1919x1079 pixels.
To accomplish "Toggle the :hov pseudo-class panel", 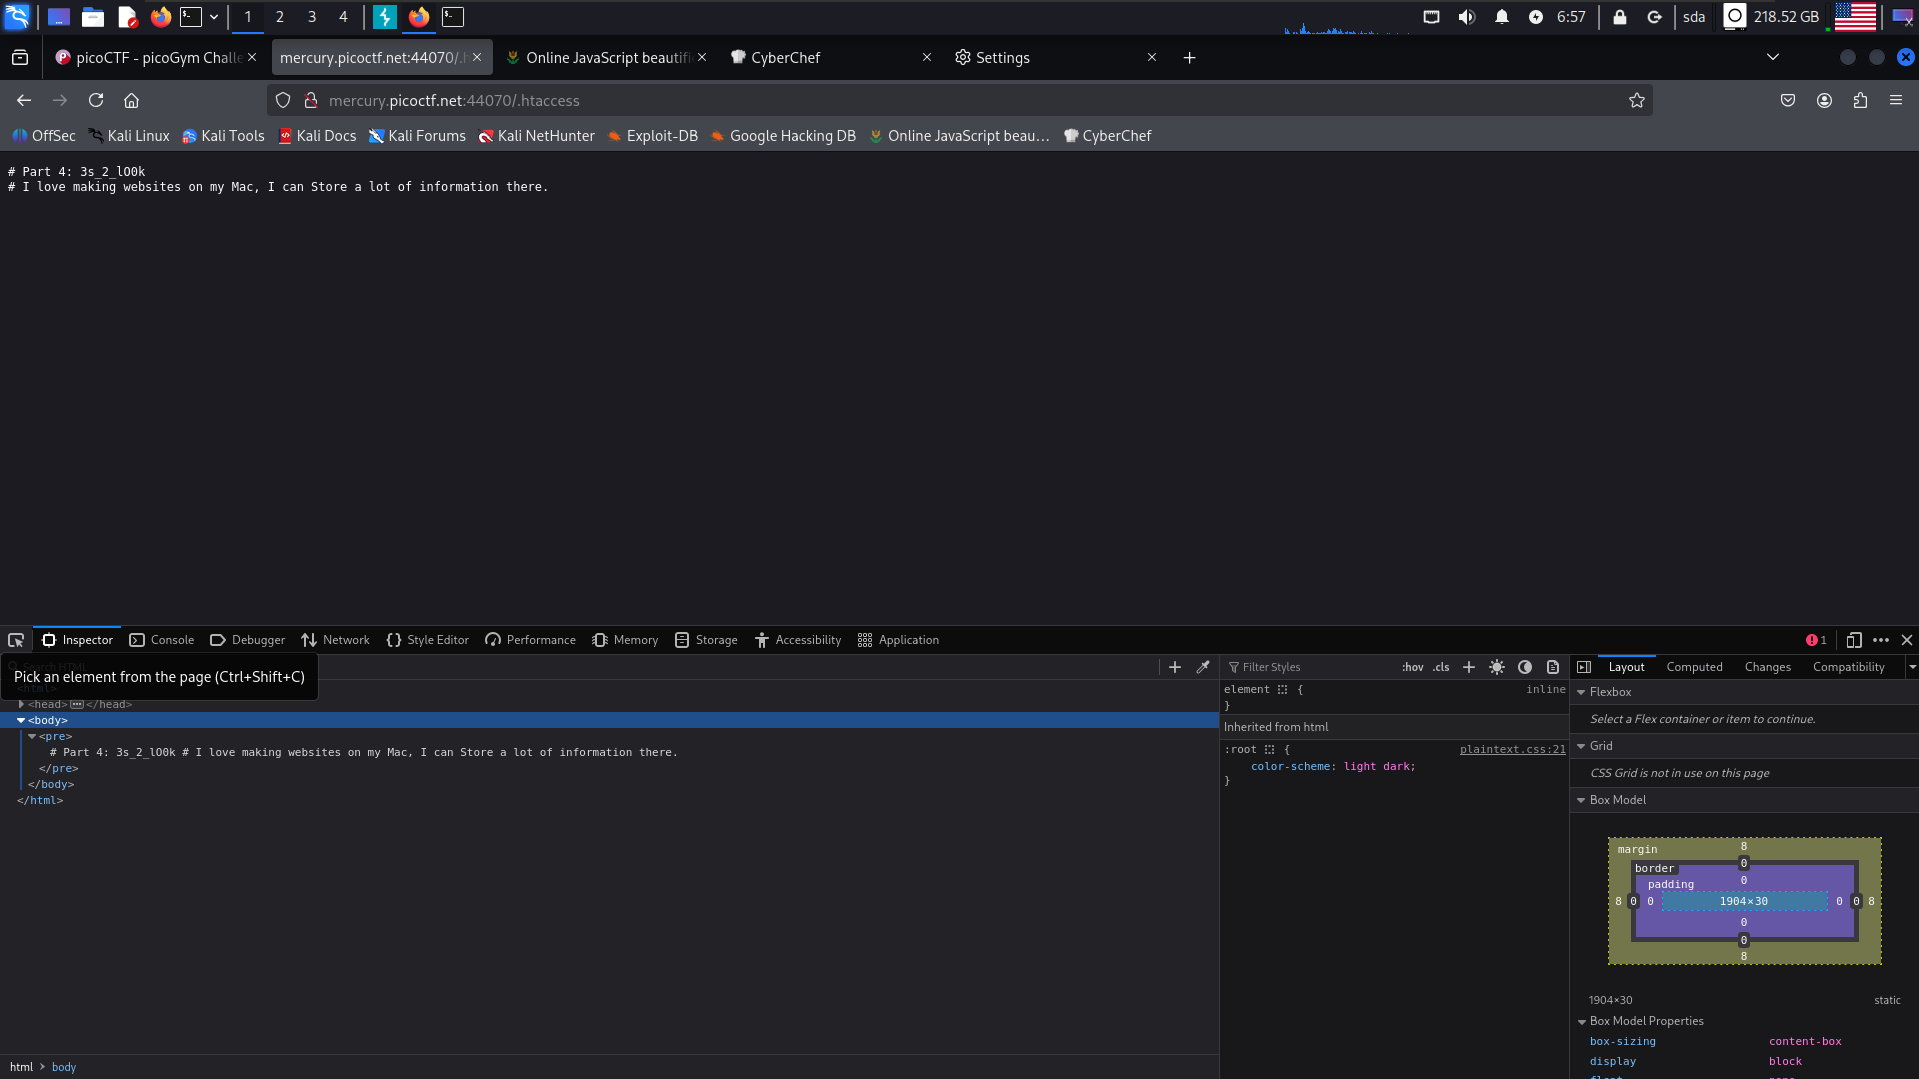I will point(1412,667).
